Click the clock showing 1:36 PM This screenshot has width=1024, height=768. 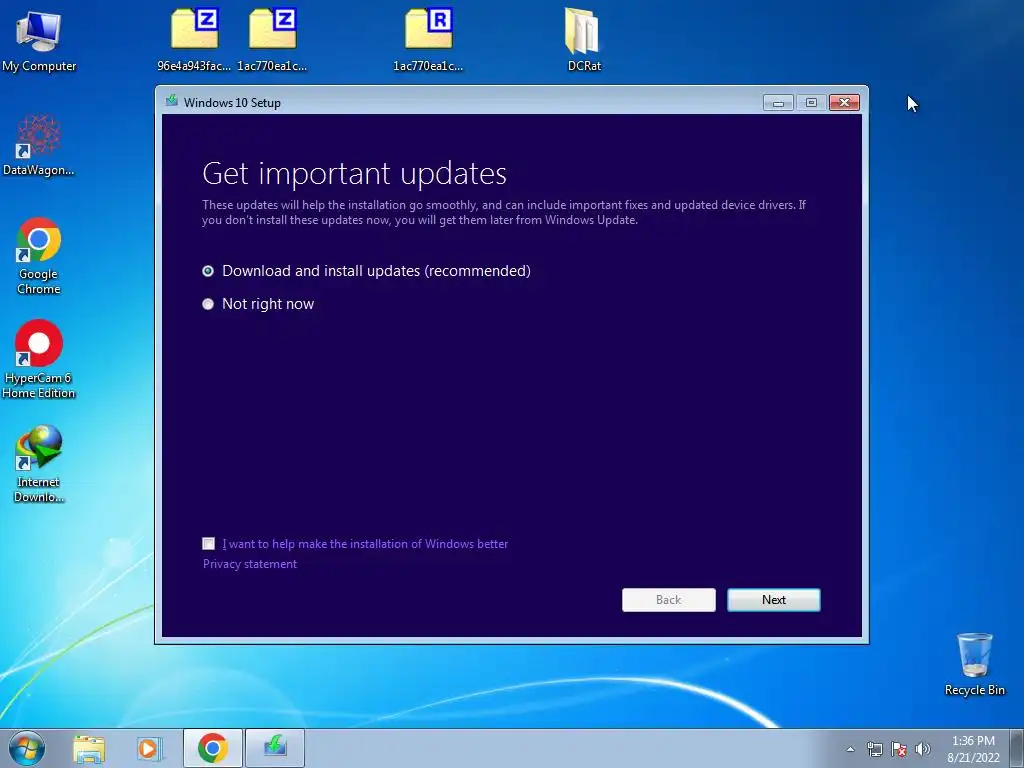[973, 741]
